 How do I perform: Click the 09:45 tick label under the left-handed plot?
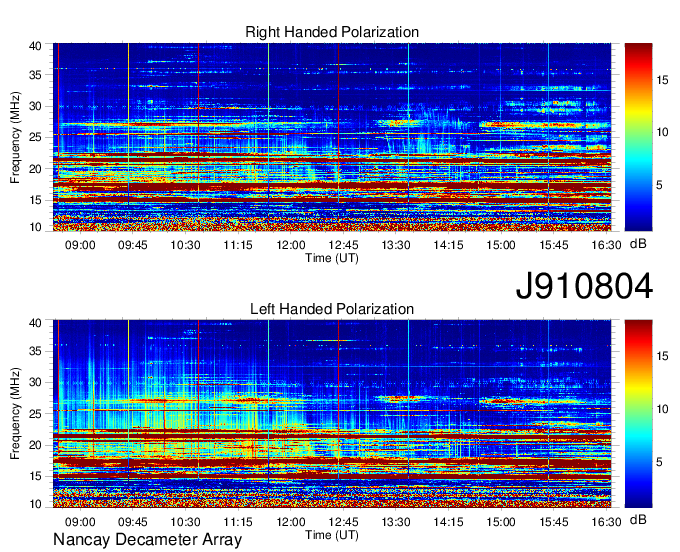(x=133, y=522)
